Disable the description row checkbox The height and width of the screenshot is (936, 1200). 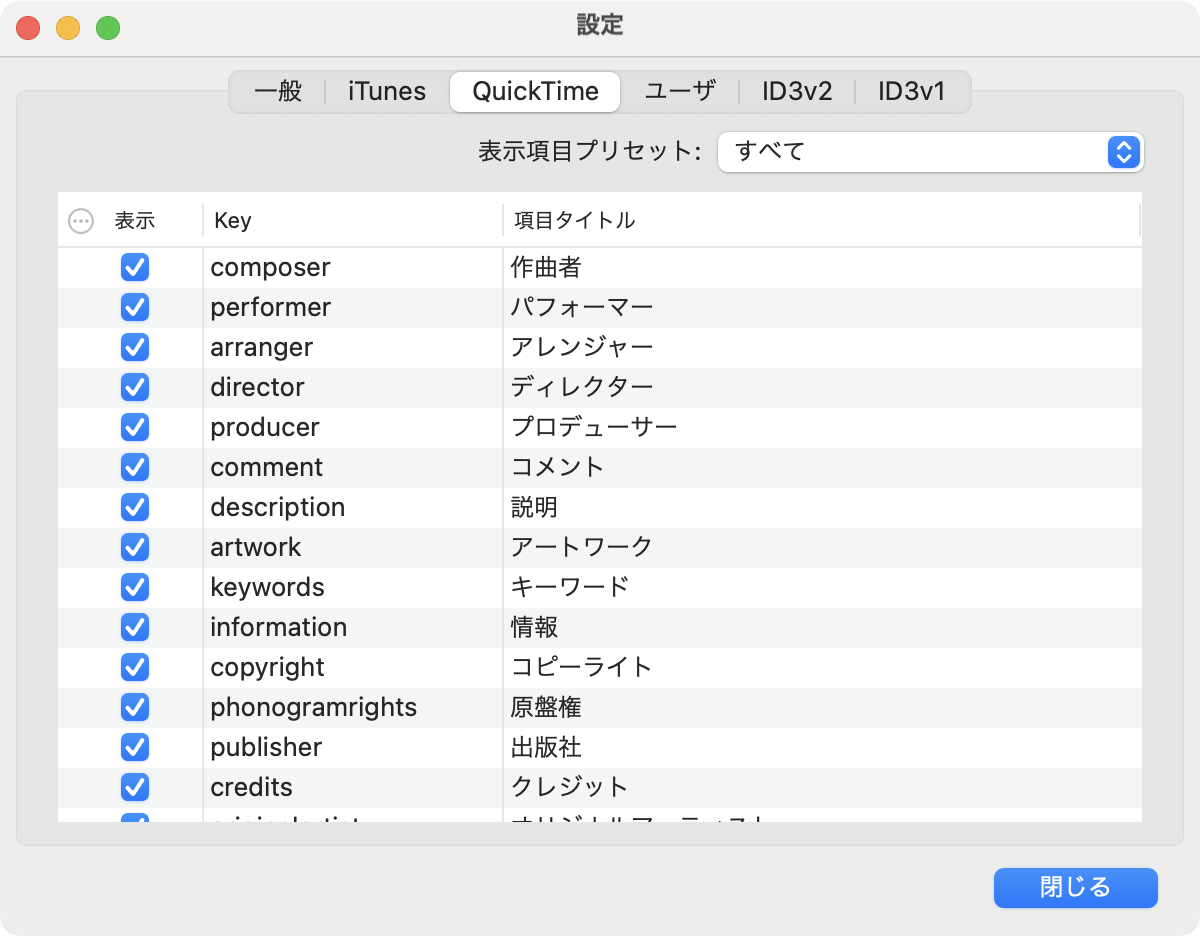[x=135, y=507]
